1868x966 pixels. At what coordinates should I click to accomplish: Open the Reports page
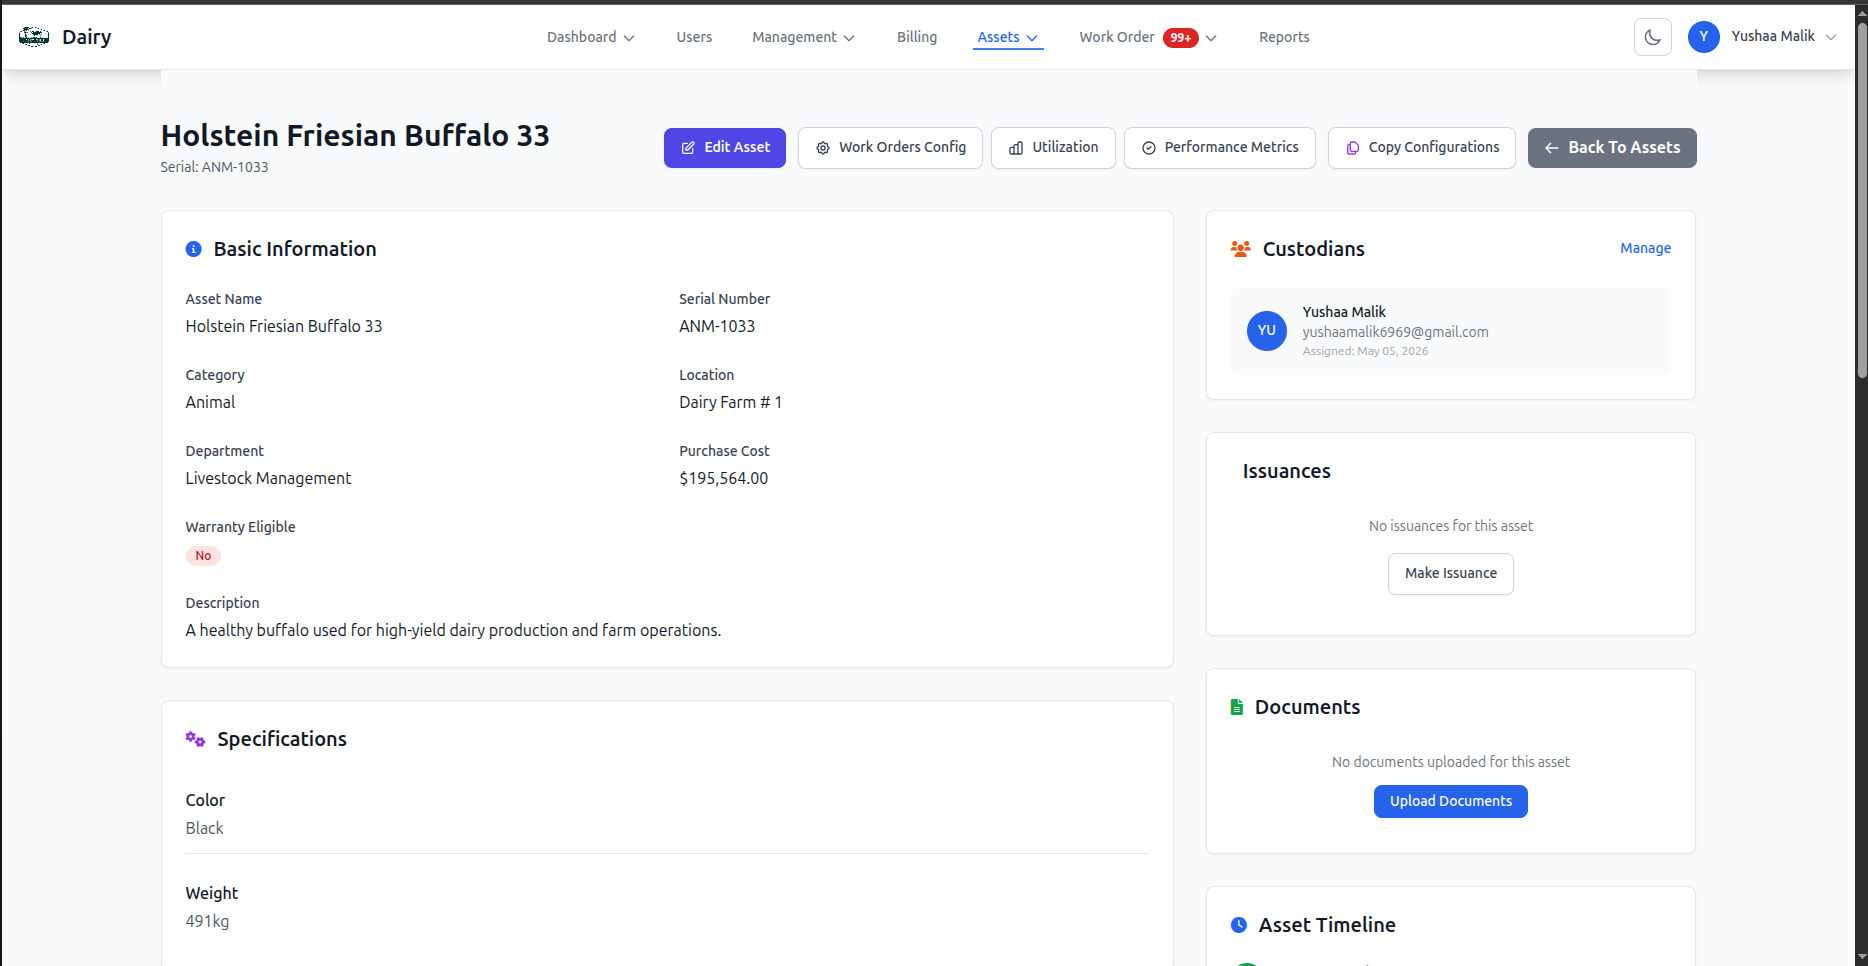1284,37
